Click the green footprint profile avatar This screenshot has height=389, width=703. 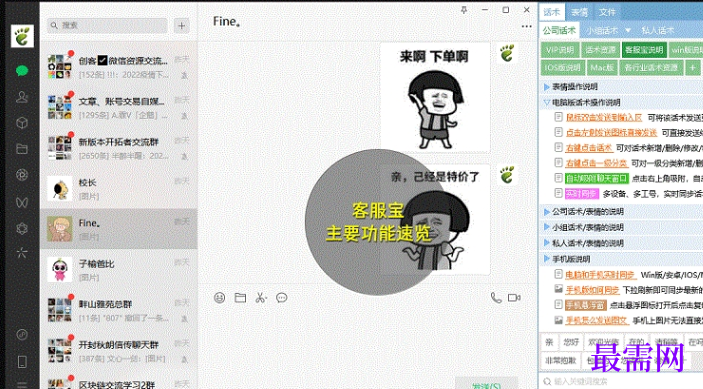(22, 36)
